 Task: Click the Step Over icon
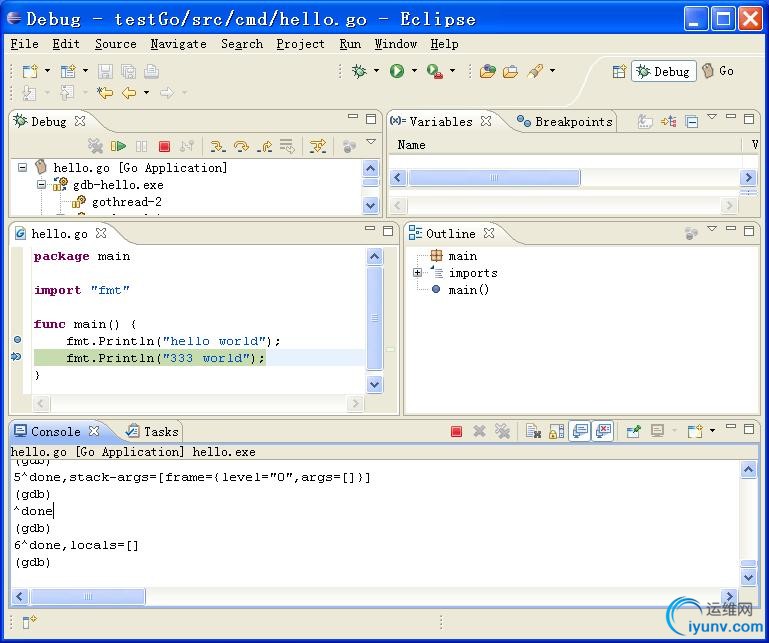tap(241, 146)
